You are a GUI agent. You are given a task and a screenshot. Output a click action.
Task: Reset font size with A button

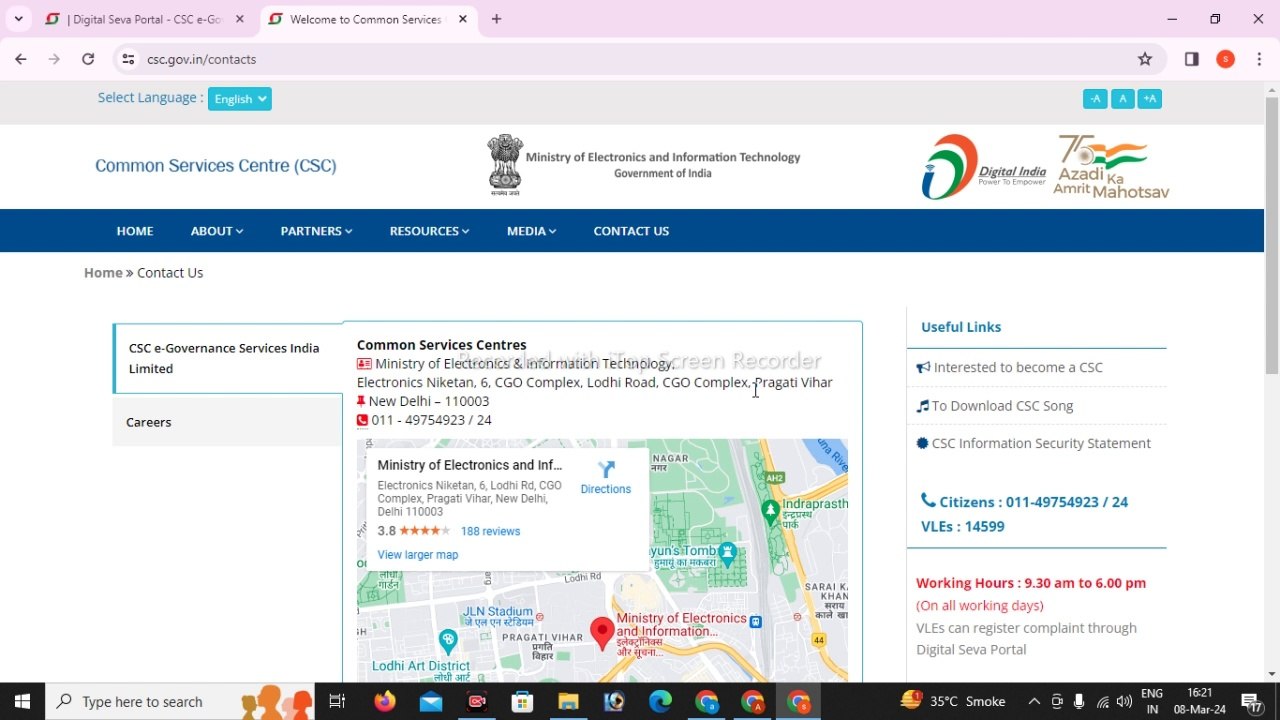click(1123, 98)
